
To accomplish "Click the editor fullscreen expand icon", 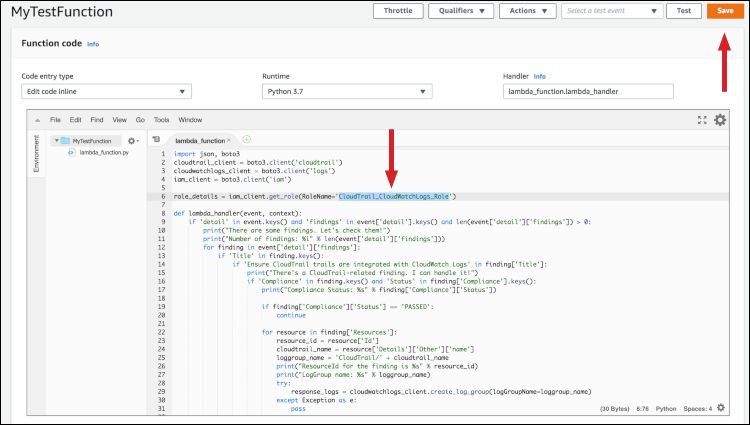I will (702, 119).
